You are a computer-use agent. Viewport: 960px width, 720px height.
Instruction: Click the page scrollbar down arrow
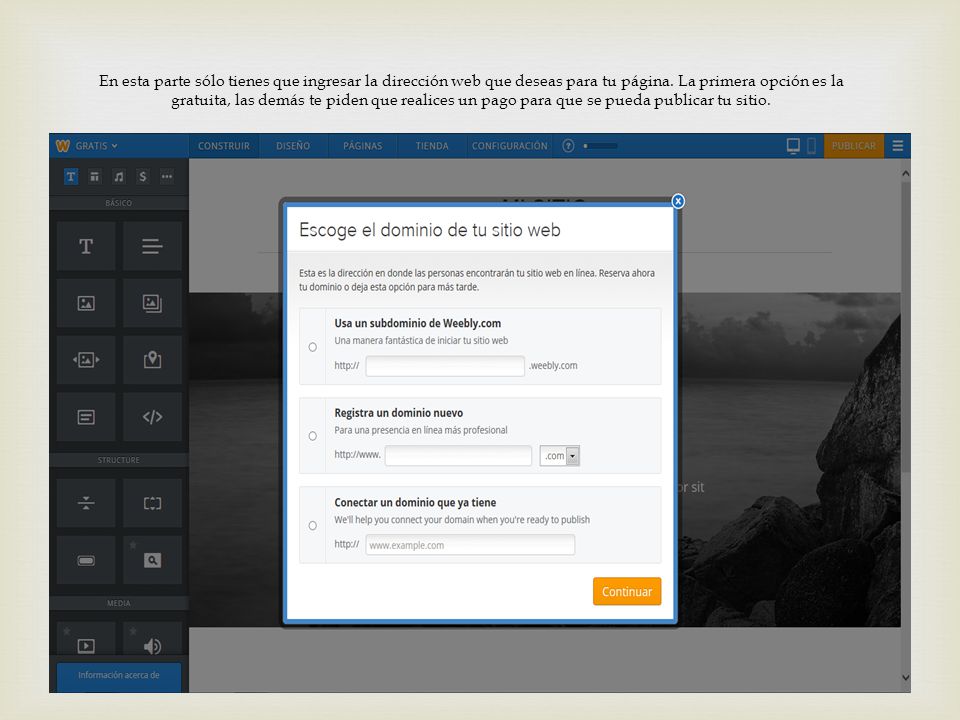(x=905, y=677)
